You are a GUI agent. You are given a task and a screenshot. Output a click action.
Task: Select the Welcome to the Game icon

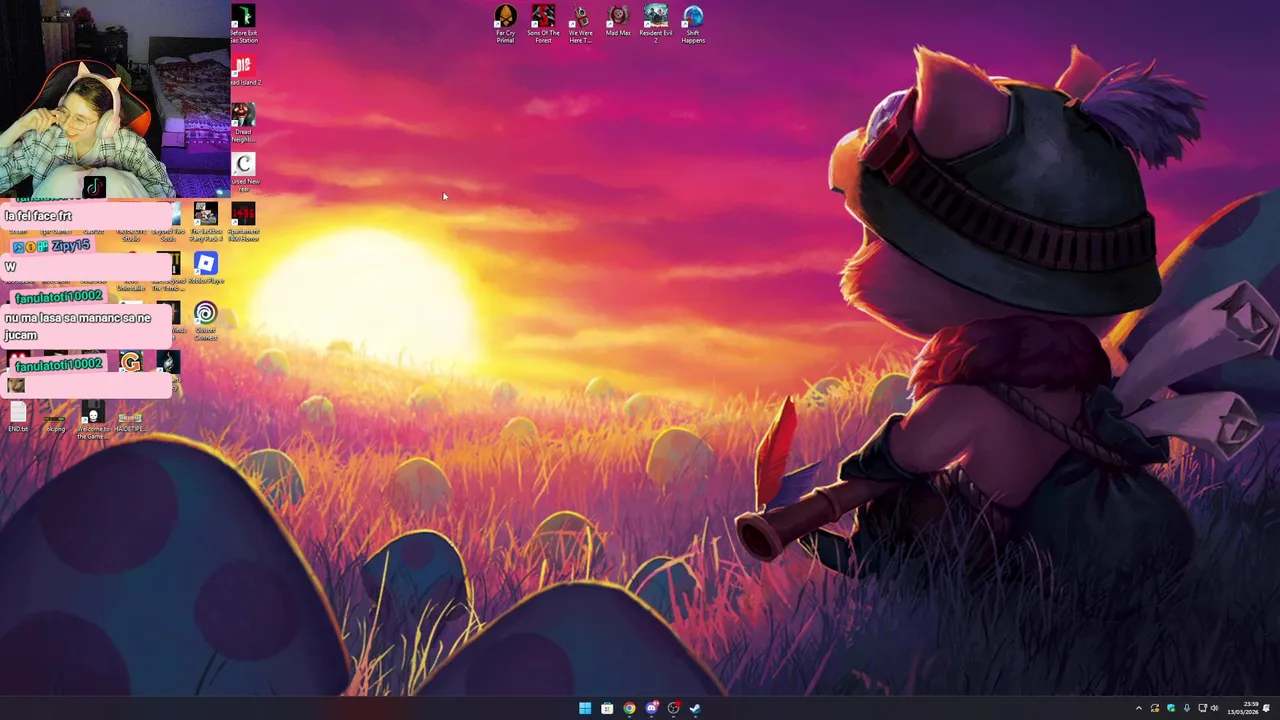[x=92, y=422]
